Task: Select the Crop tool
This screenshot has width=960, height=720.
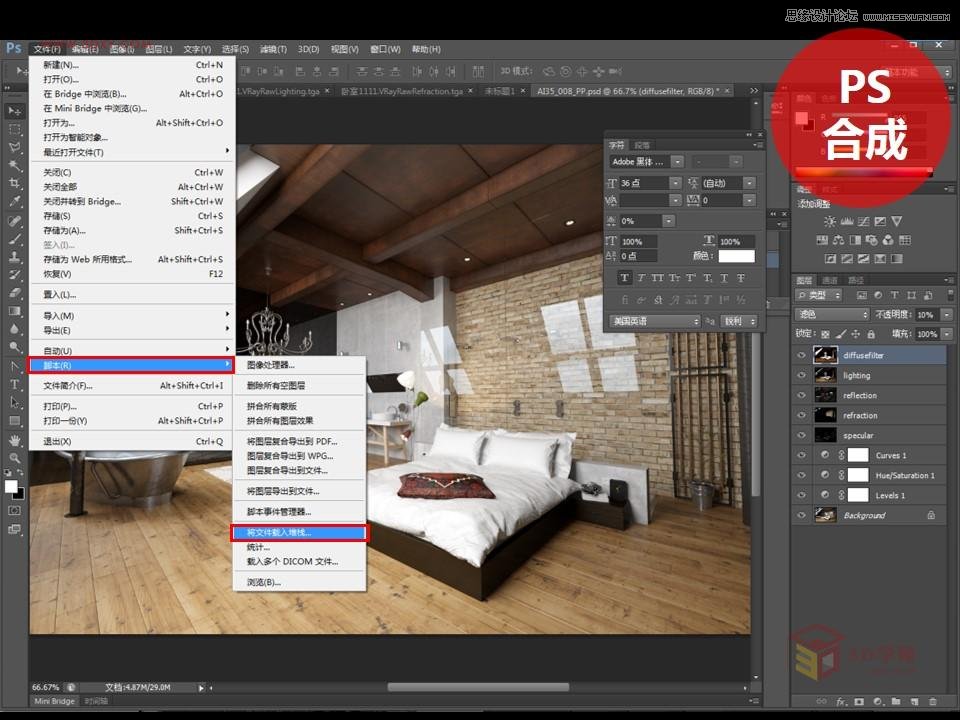Action: (15, 183)
